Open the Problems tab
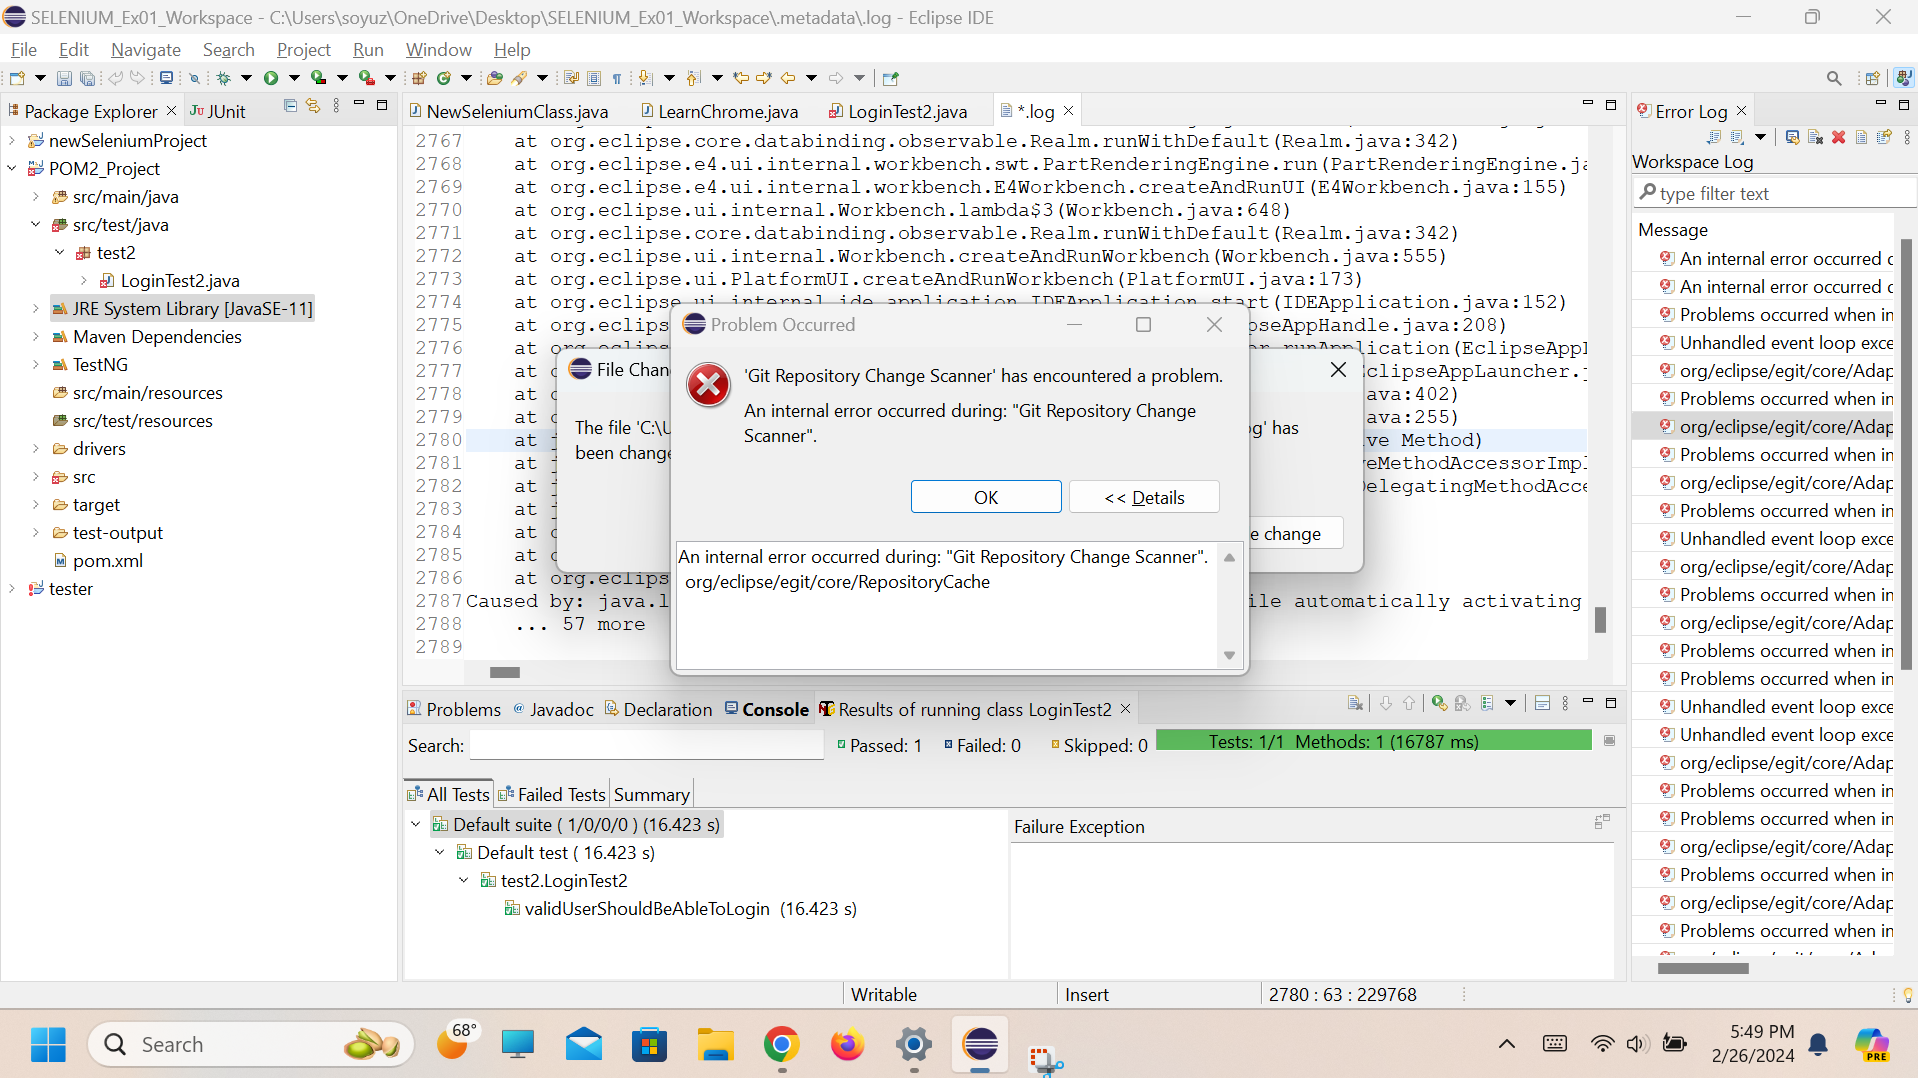This screenshot has width=1918, height=1078. point(453,709)
